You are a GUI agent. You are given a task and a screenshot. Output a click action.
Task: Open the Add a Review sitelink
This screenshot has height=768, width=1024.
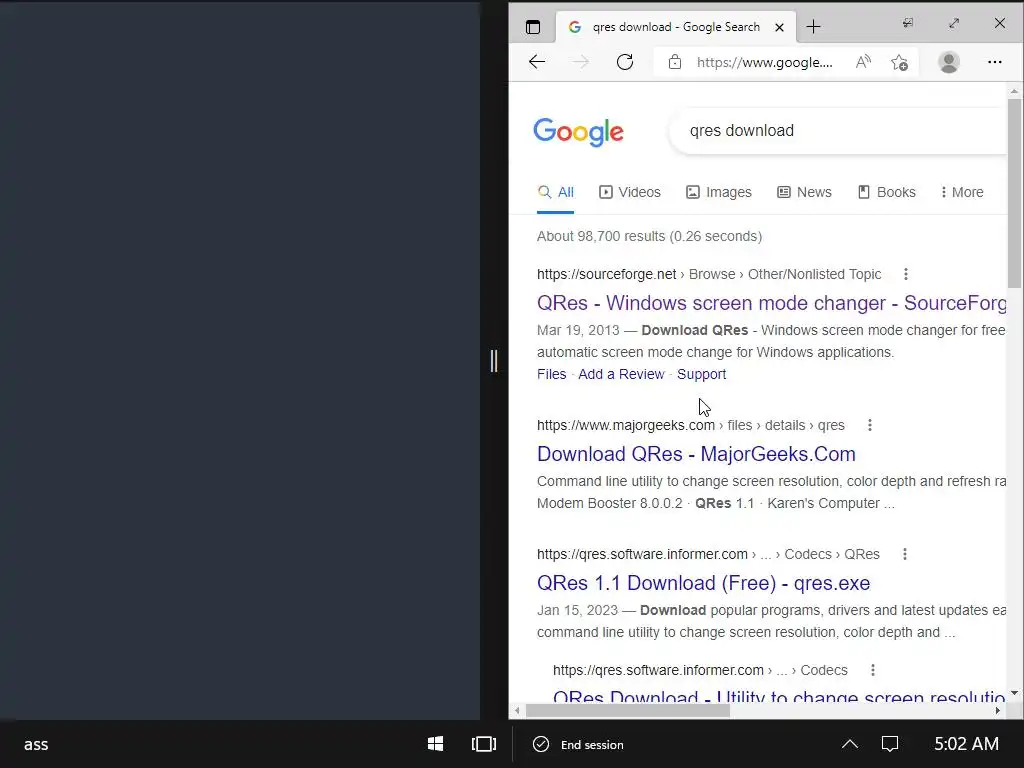[x=621, y=374]
